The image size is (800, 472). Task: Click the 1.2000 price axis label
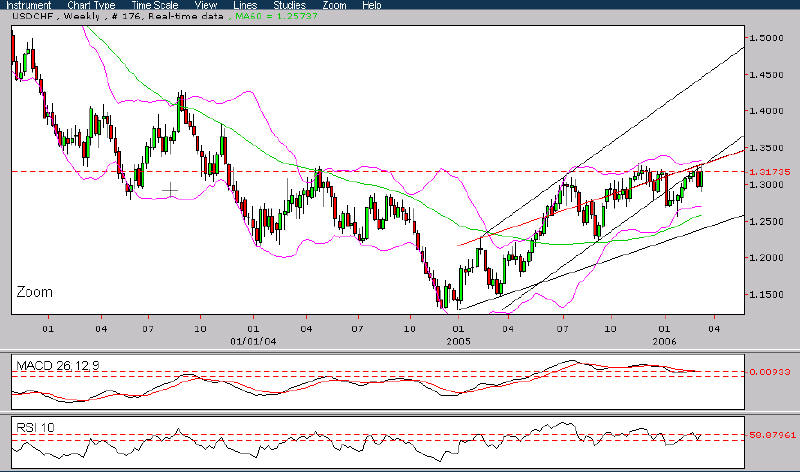tap(766, 258)
